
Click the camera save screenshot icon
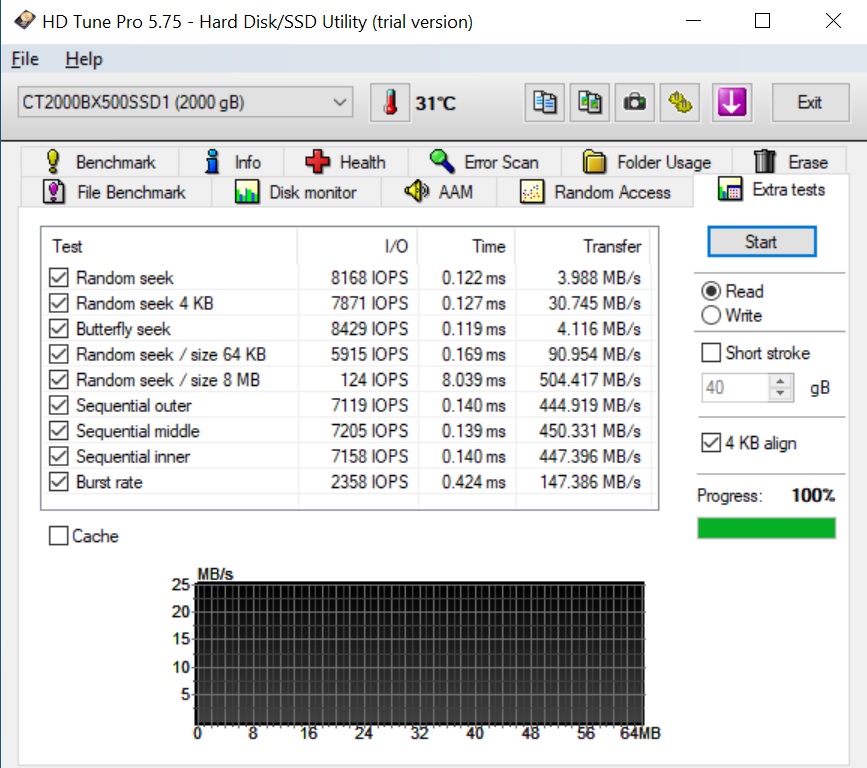click(634, 102)
